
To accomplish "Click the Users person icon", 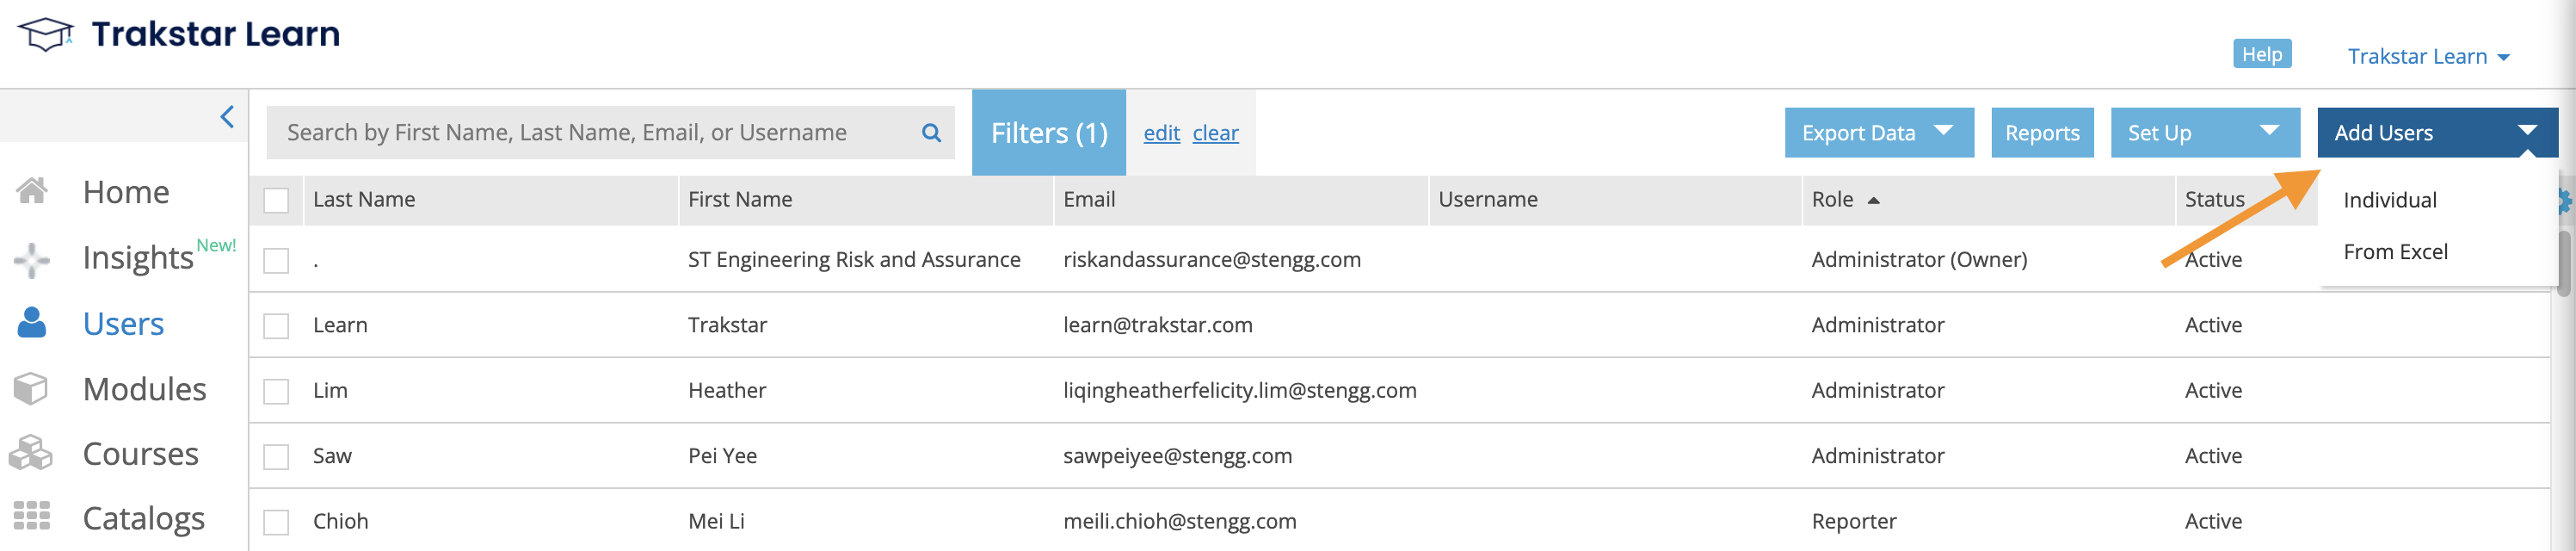I will [32, 323].
